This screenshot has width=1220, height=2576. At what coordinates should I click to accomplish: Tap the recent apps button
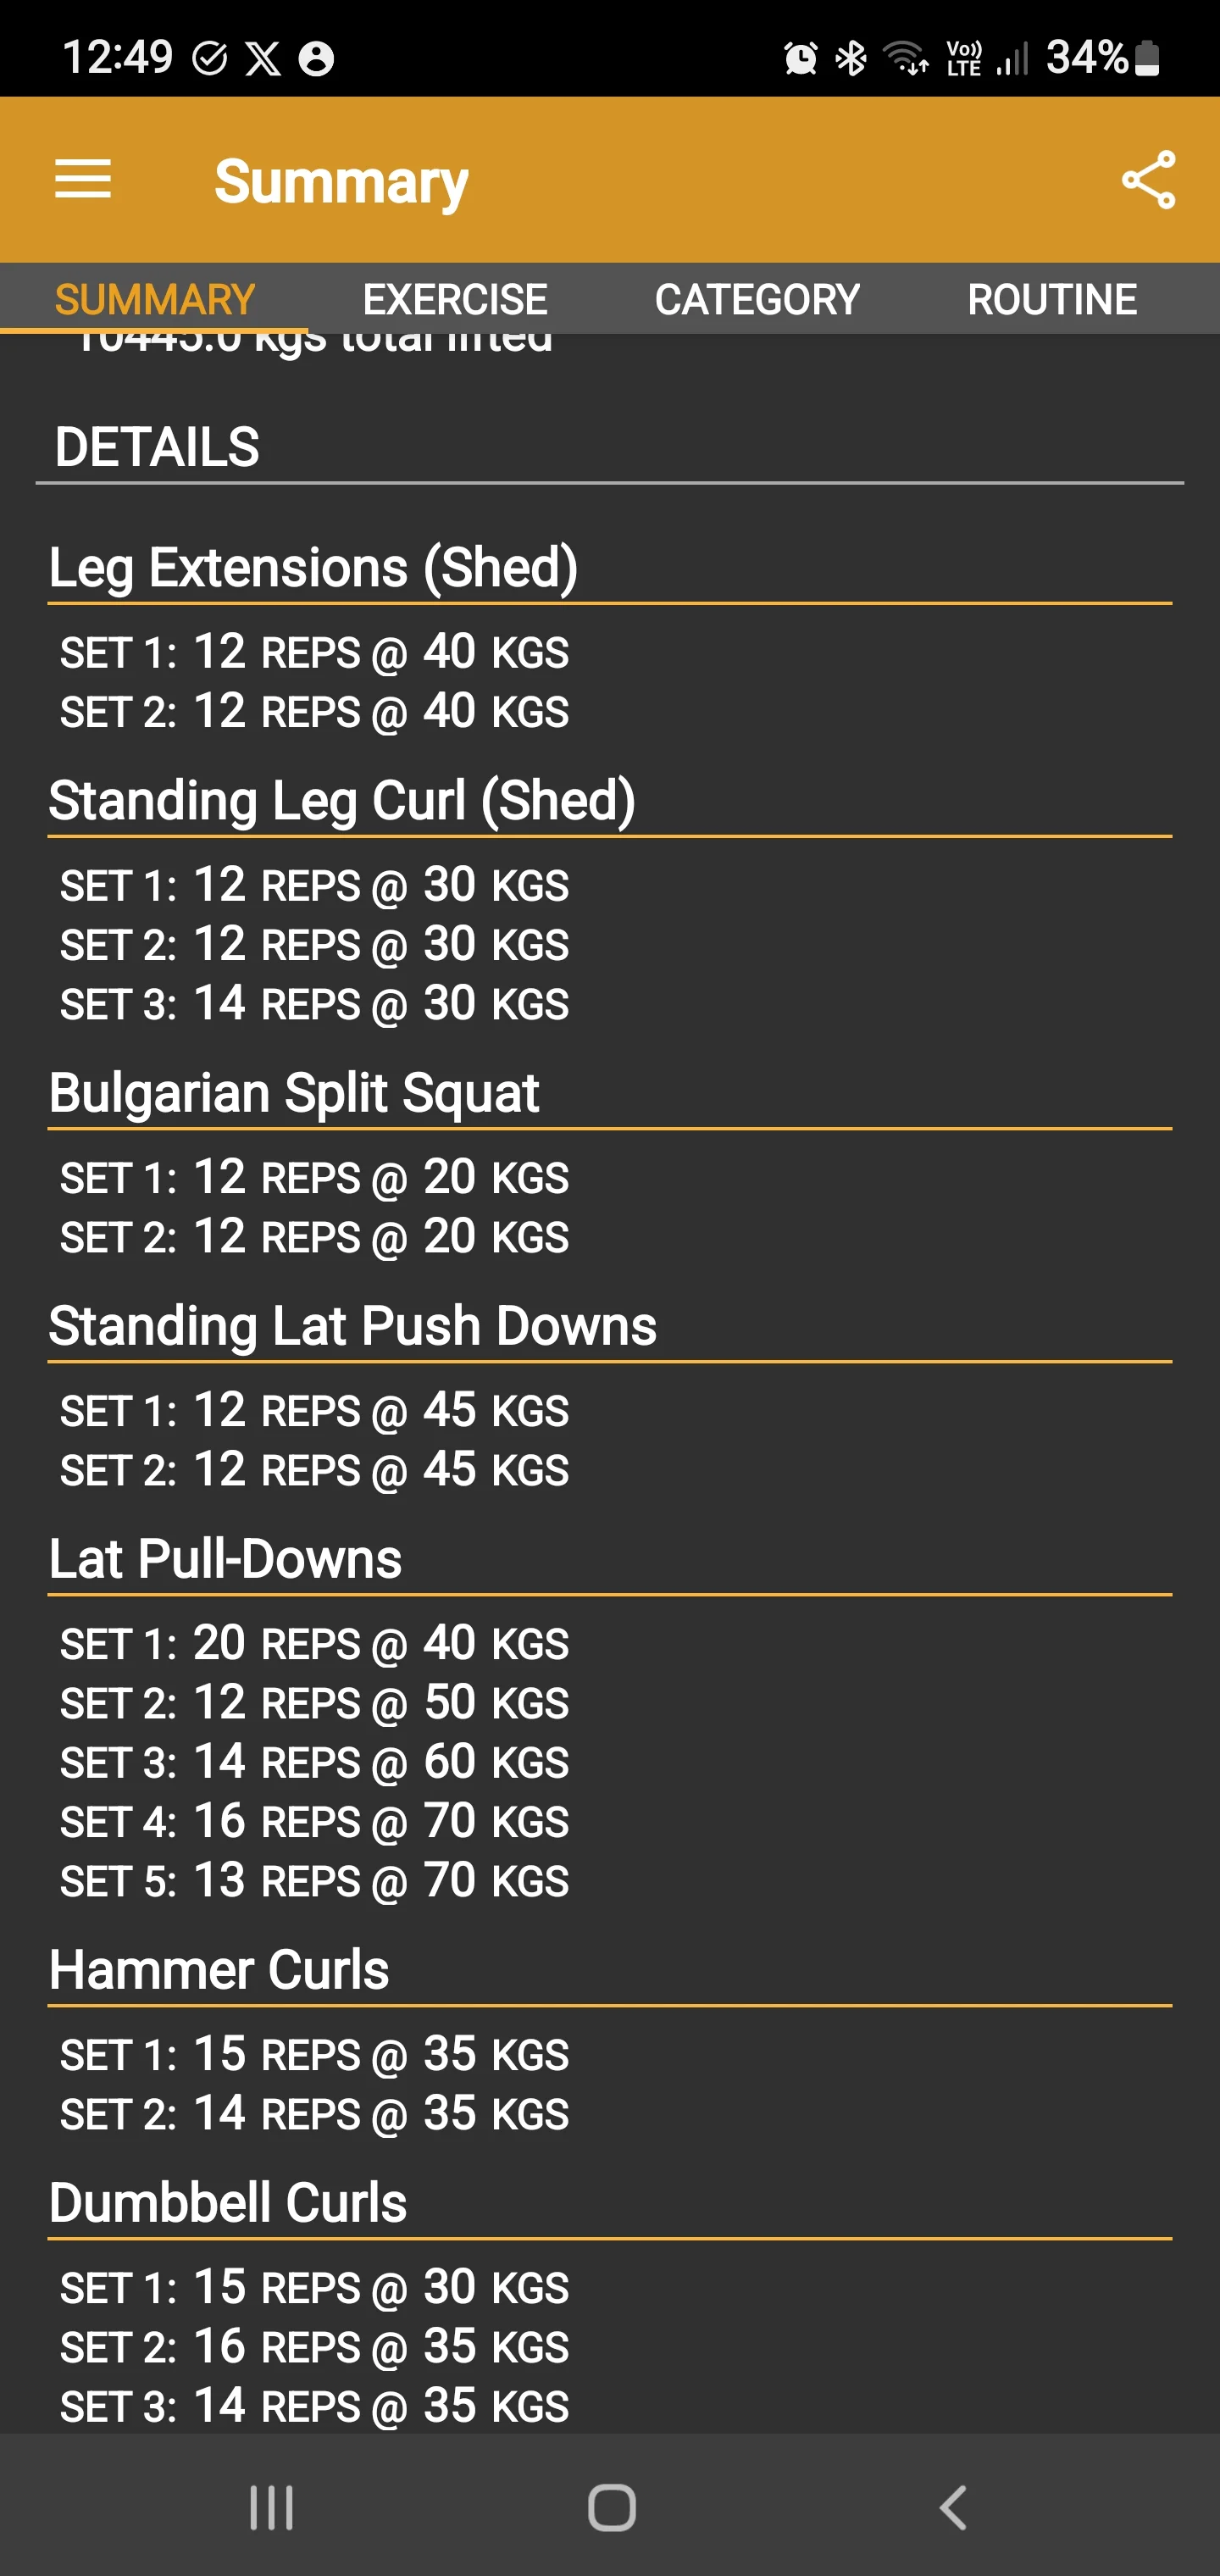pyautogui.click(x=270, y=2505)
